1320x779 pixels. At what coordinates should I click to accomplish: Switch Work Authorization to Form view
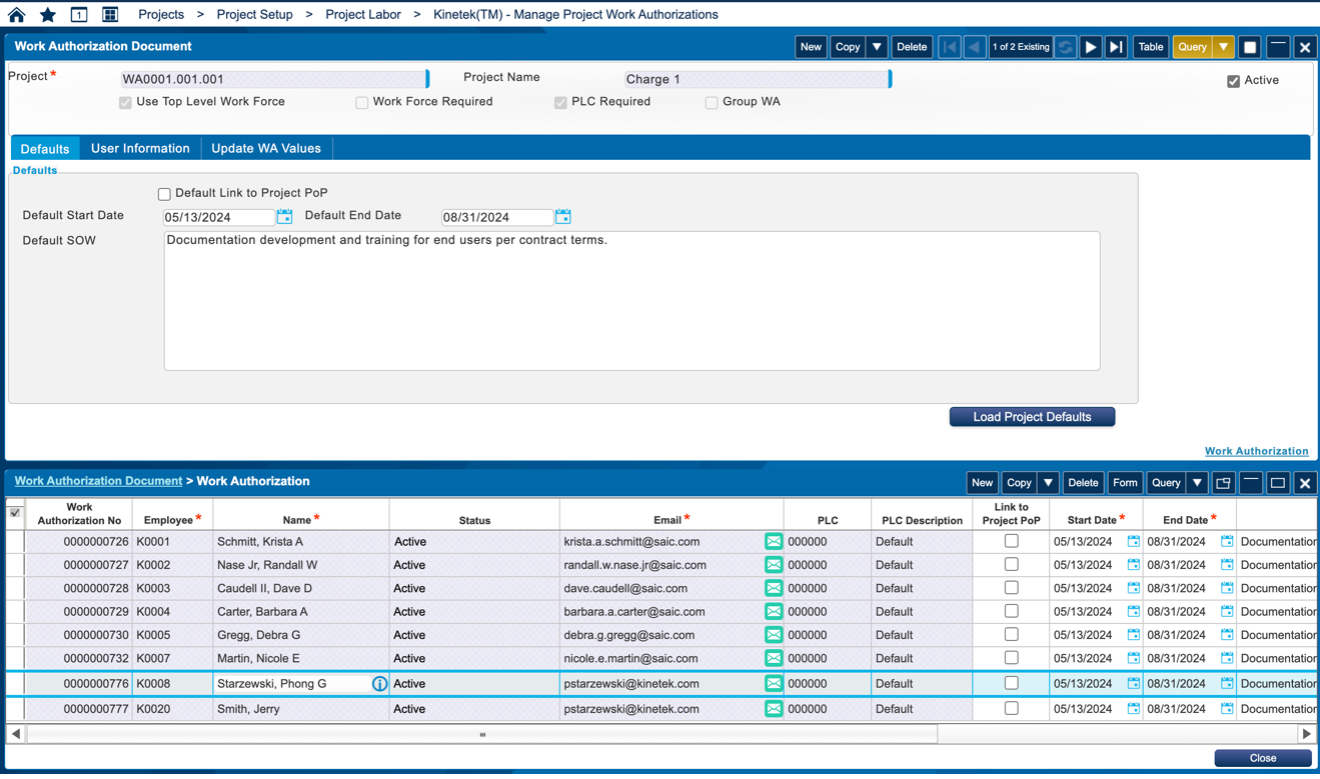1125,483
